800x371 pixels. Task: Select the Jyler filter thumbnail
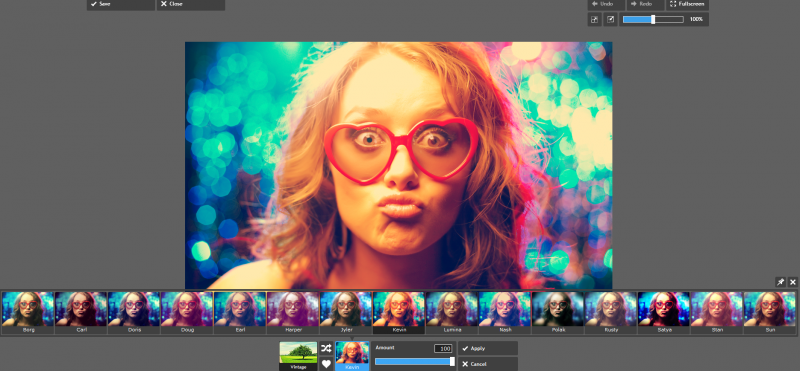click(x=346, y=313)
